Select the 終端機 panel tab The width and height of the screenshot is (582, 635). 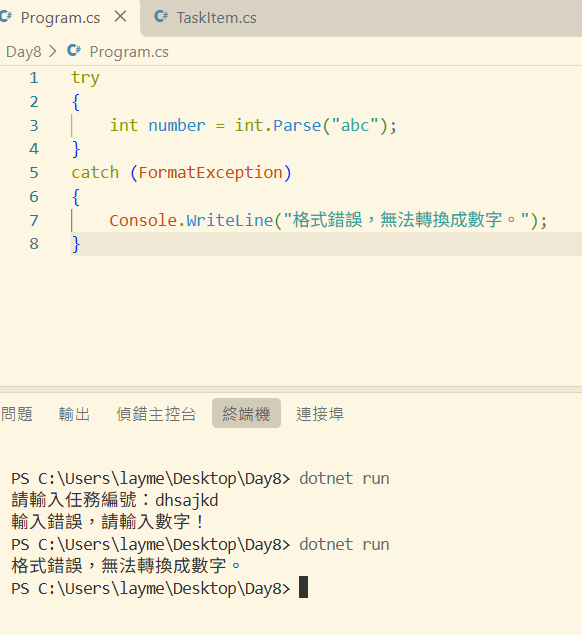[246, 413]
